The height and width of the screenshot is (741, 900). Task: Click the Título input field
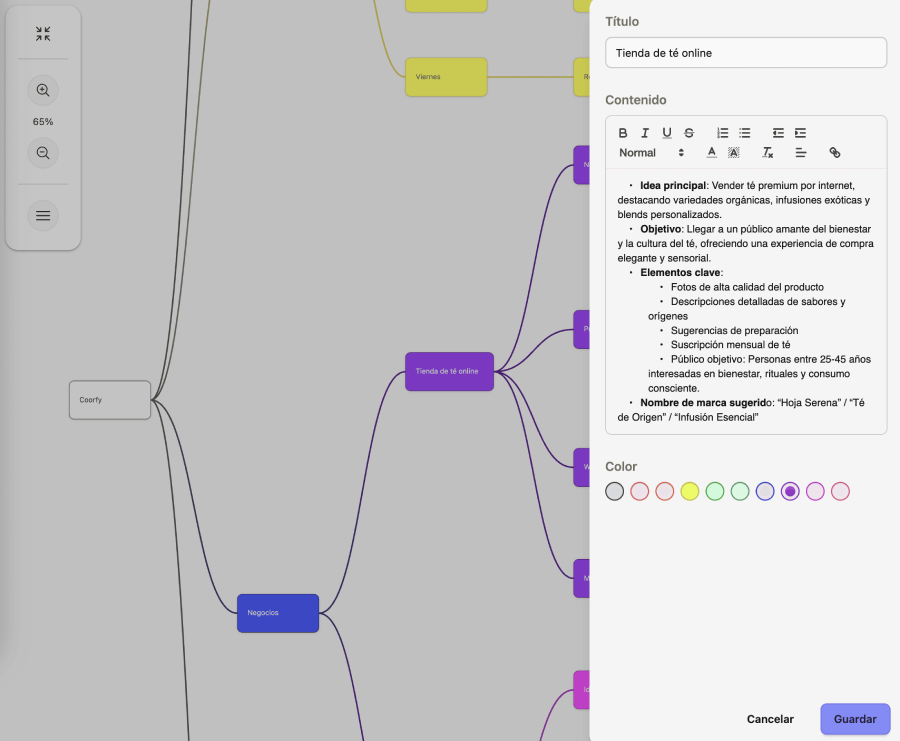click(x=746, y=53)
